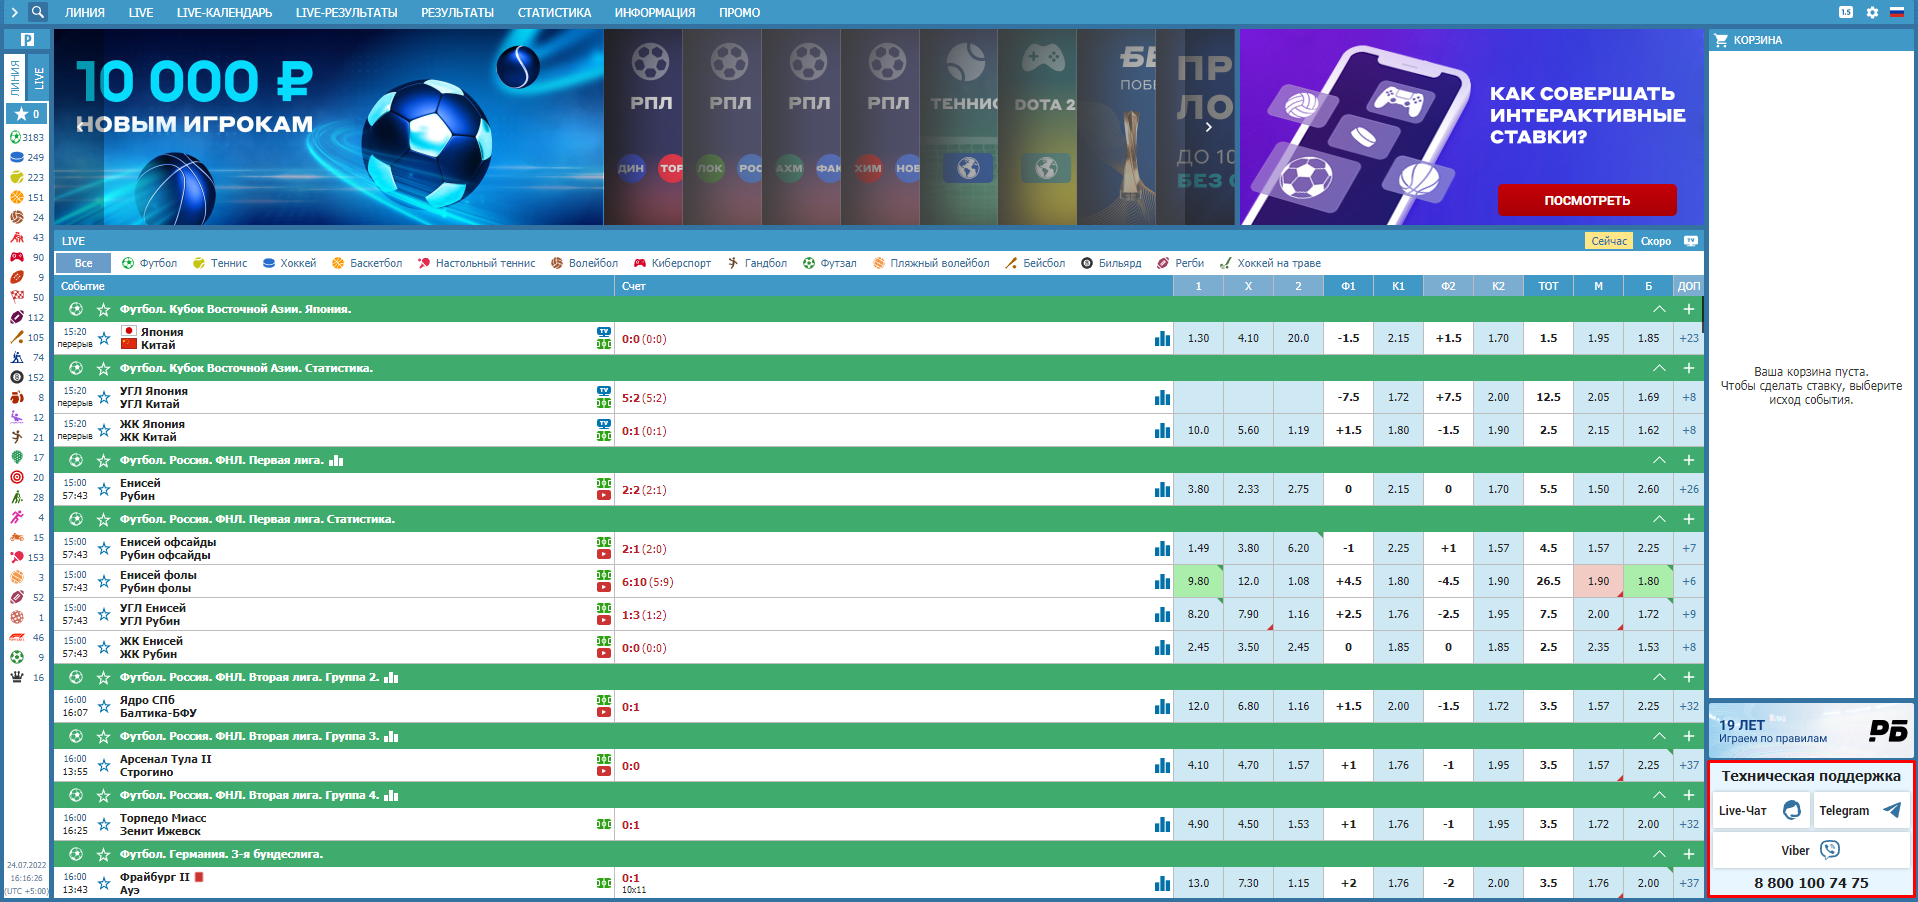Open the РЕЗУЛЬТАТЫ menu item
Viewport: 1918px width, 902px height.
(457, 13)
